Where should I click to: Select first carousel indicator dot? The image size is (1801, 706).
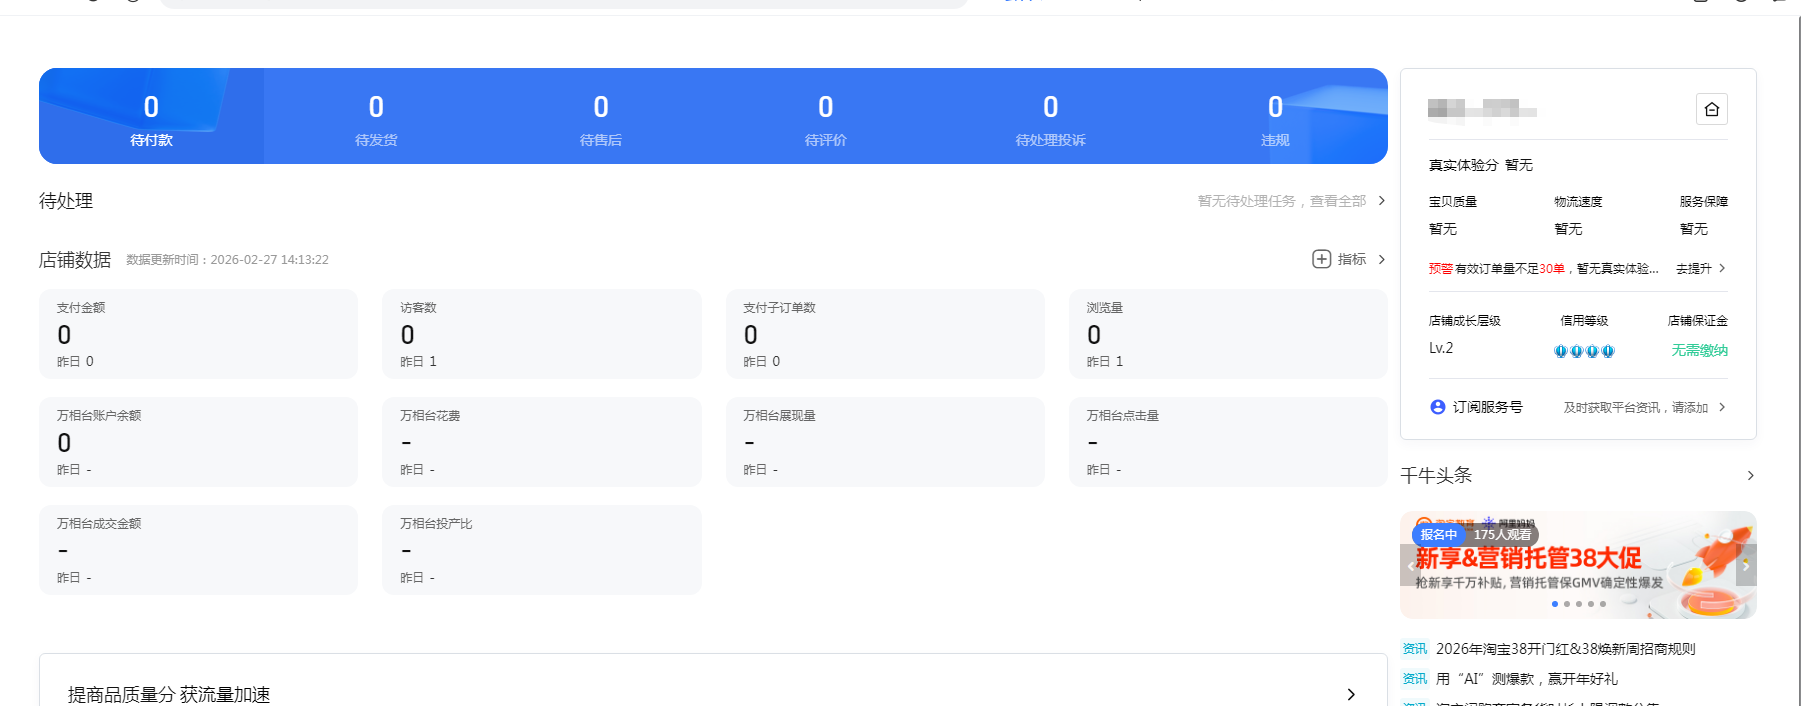(1554, 604)
